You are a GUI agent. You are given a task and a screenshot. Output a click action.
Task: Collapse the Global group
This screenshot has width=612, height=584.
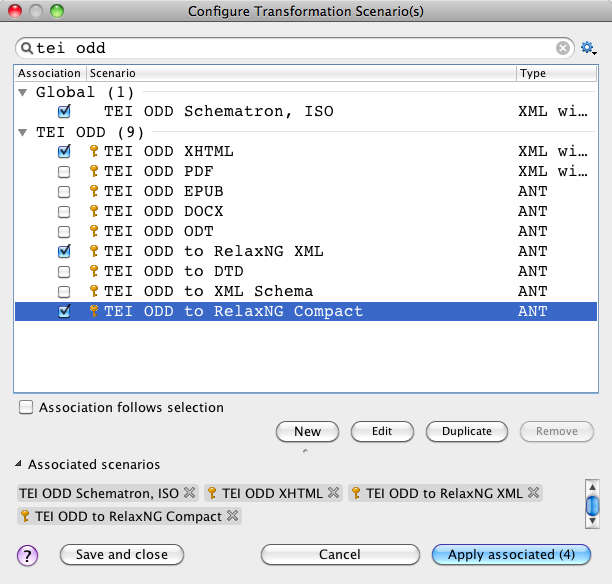24,92
